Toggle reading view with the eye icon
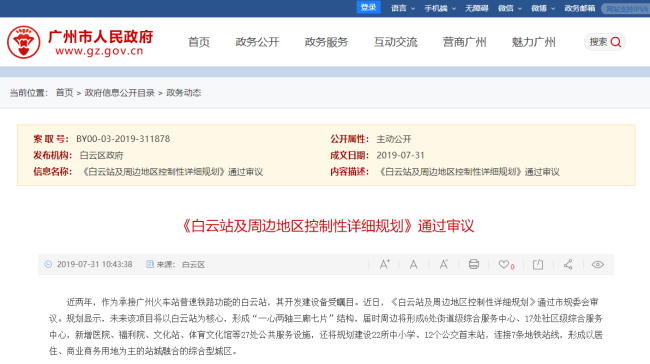 597,265
